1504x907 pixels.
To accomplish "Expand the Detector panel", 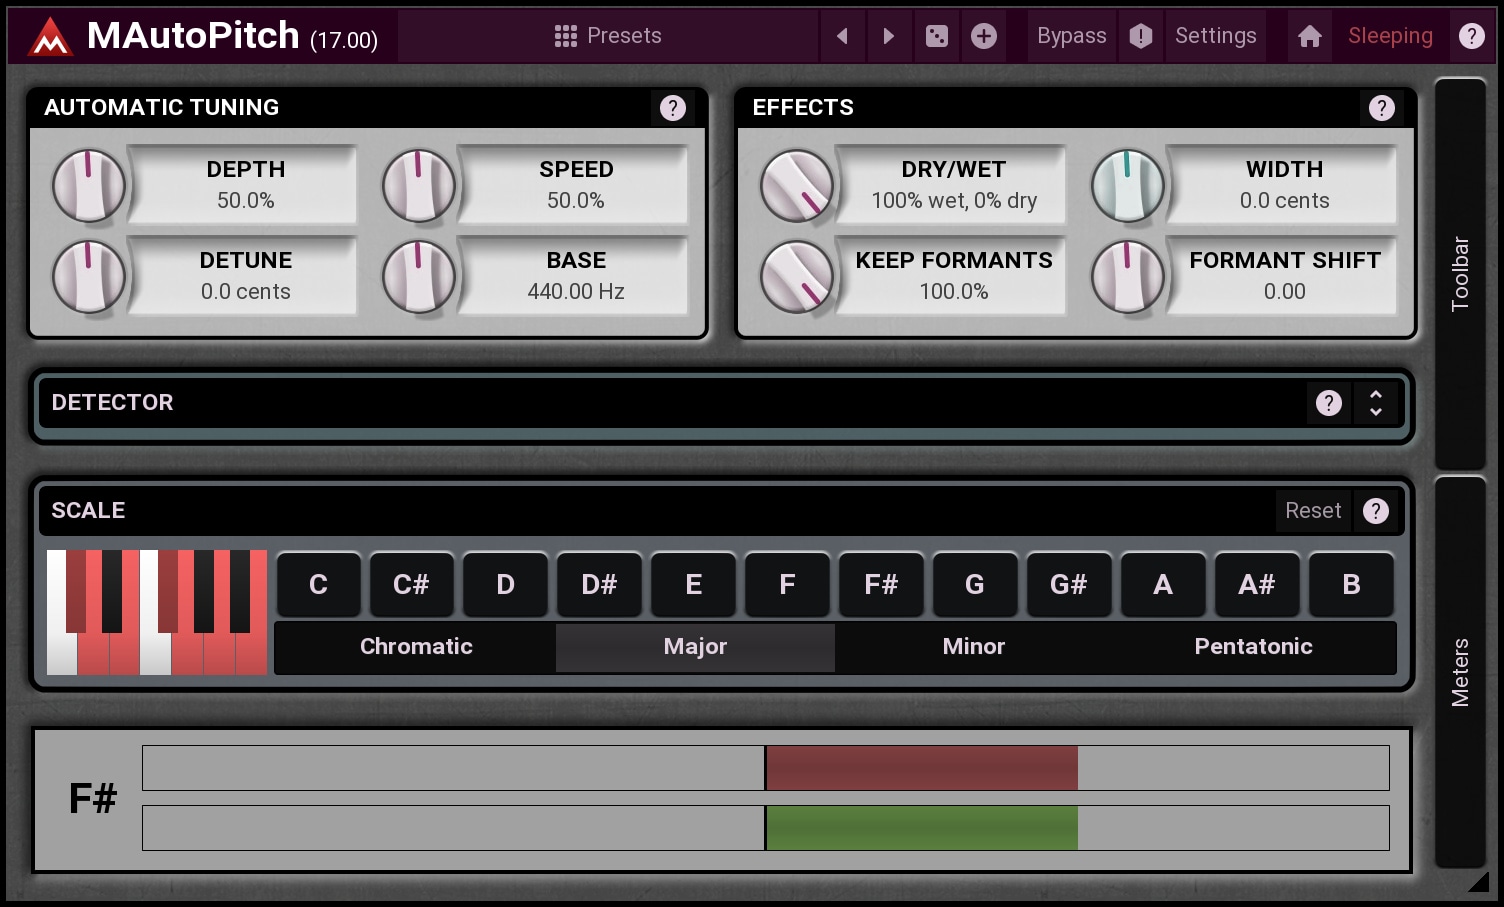I will coord(1376,403).
